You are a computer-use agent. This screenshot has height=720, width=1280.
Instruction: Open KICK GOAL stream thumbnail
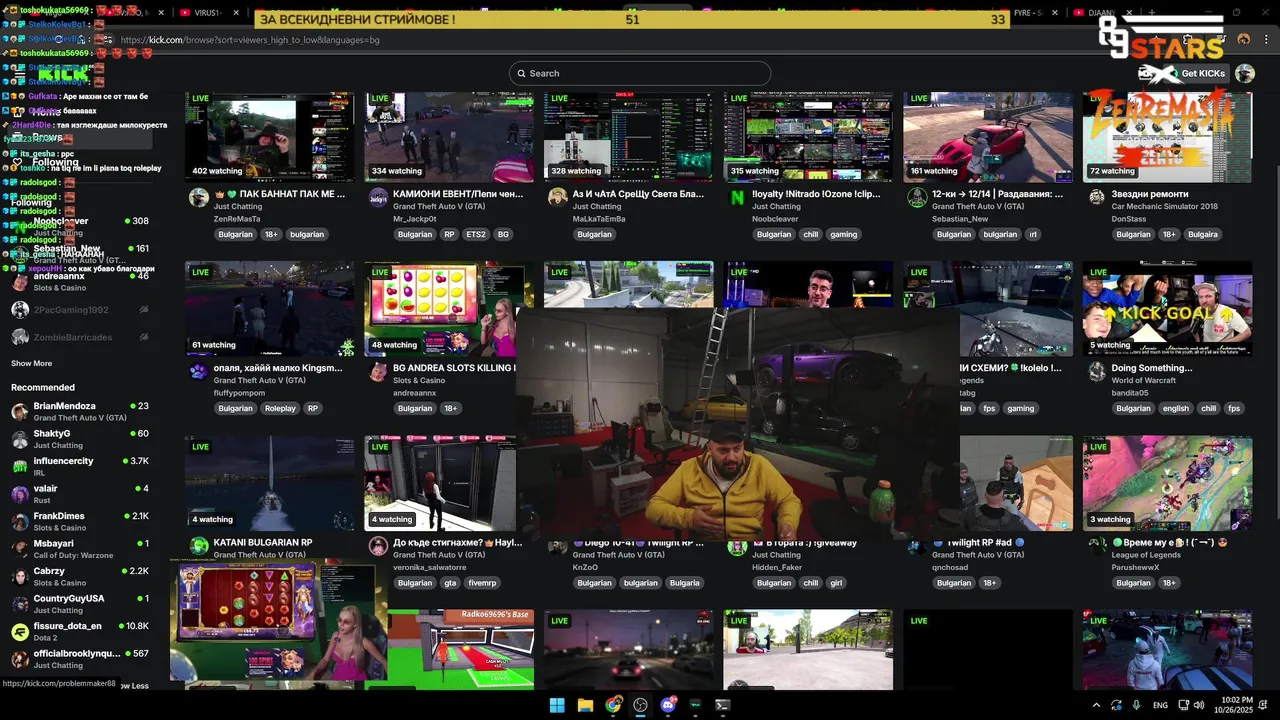(1167, 309)
